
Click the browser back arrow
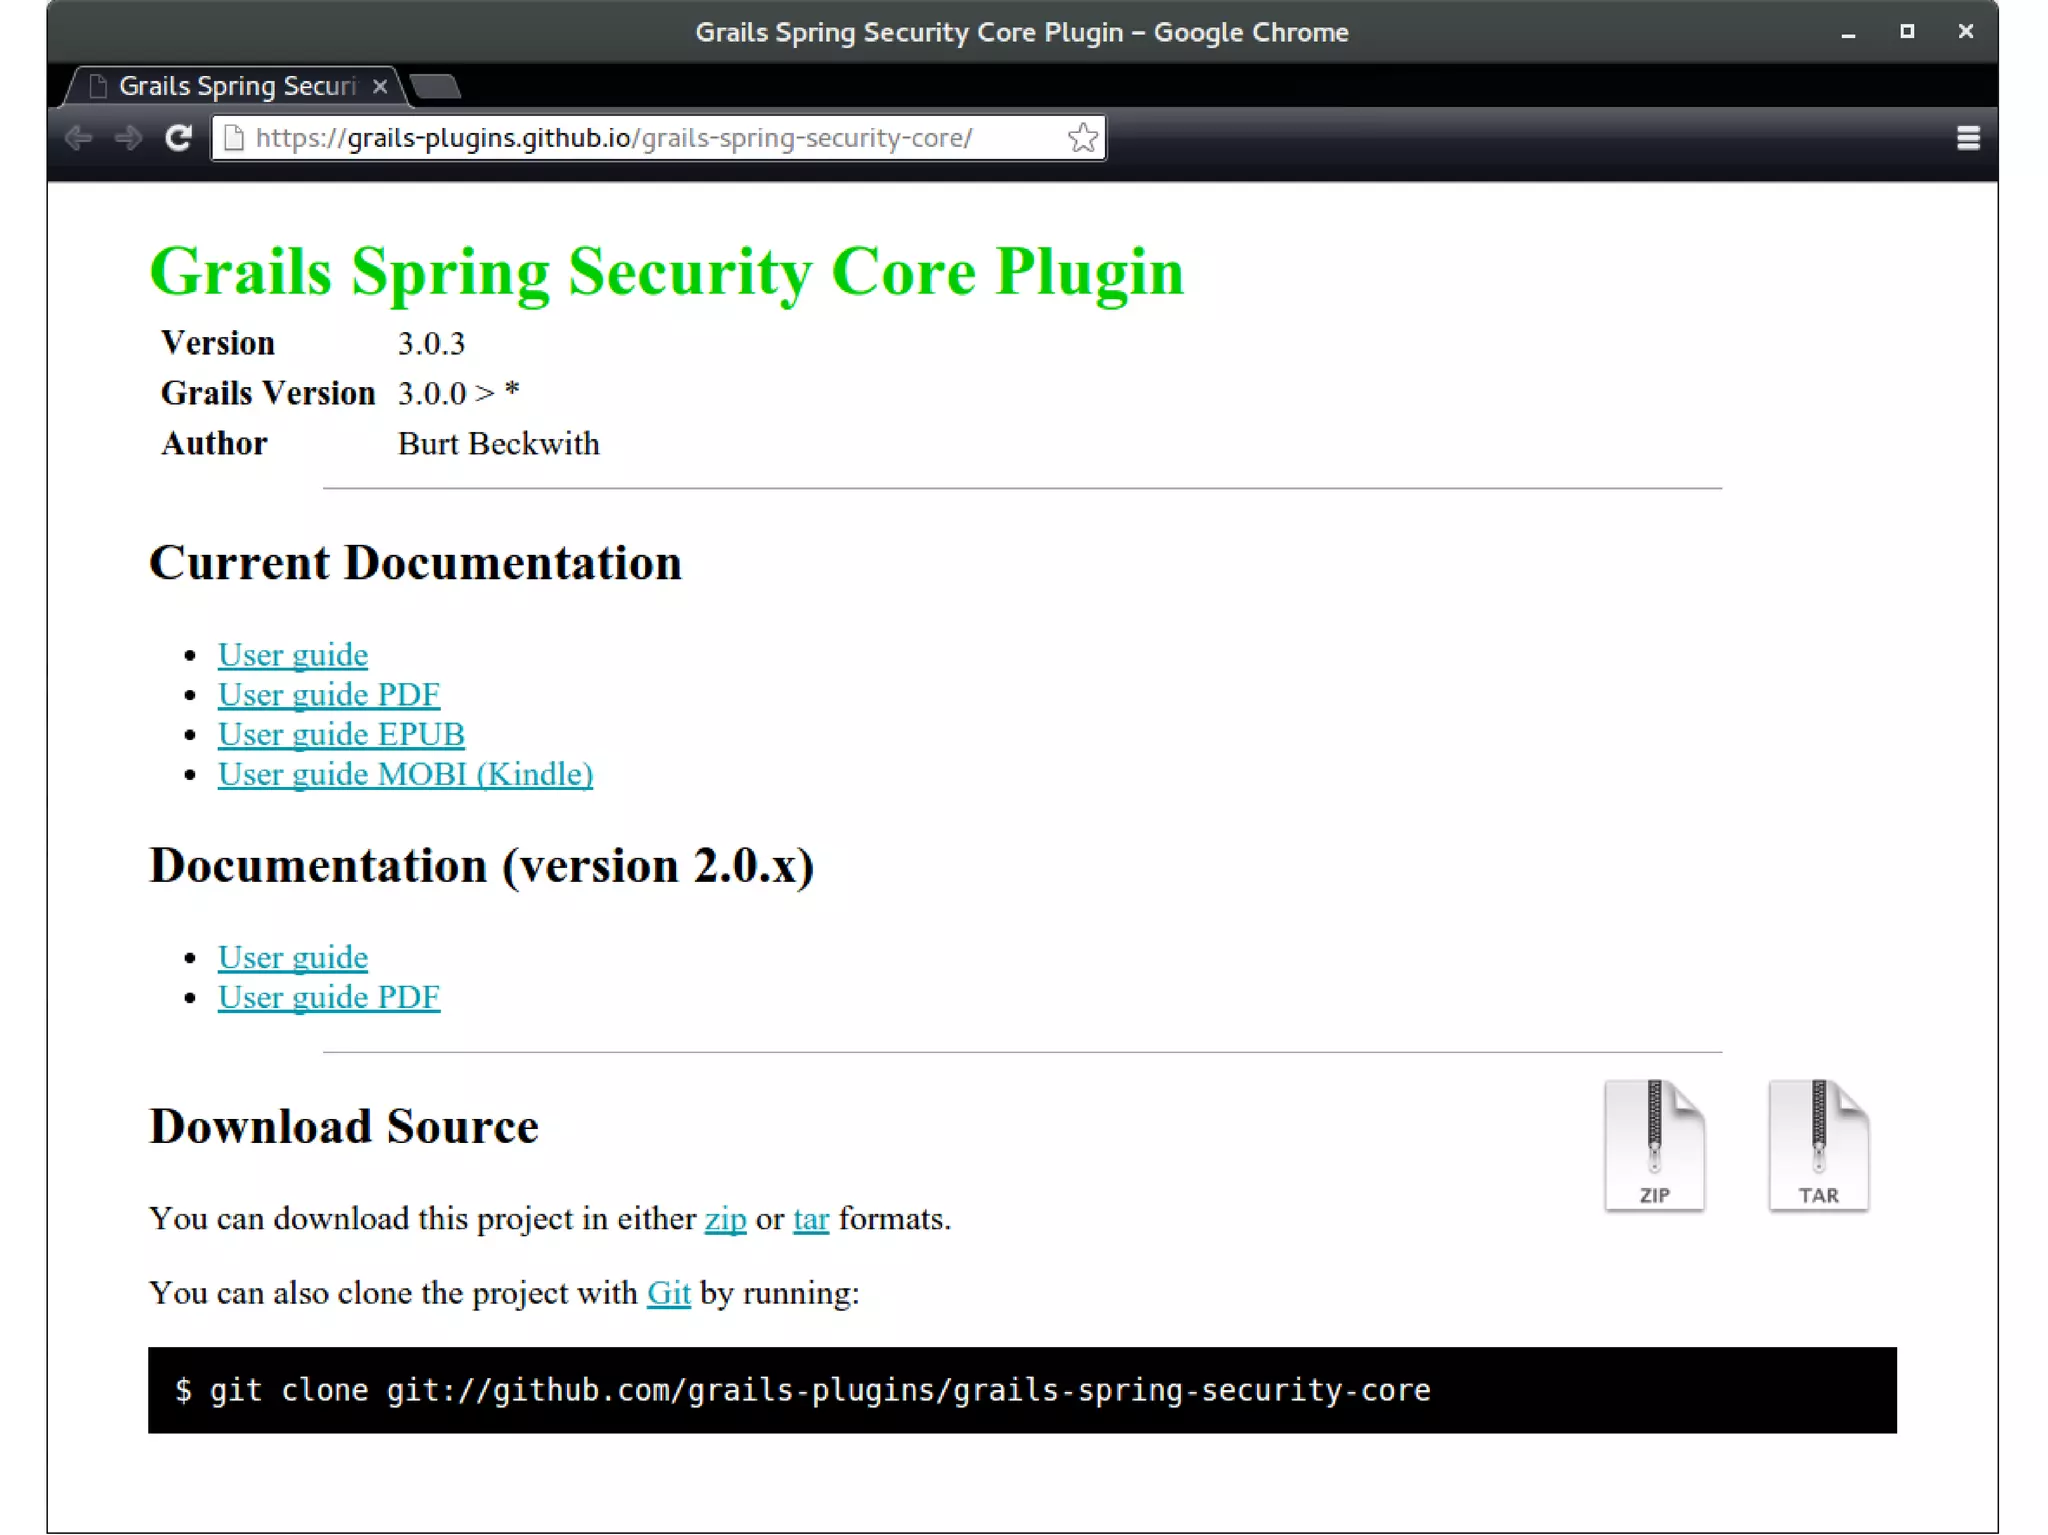79,138
